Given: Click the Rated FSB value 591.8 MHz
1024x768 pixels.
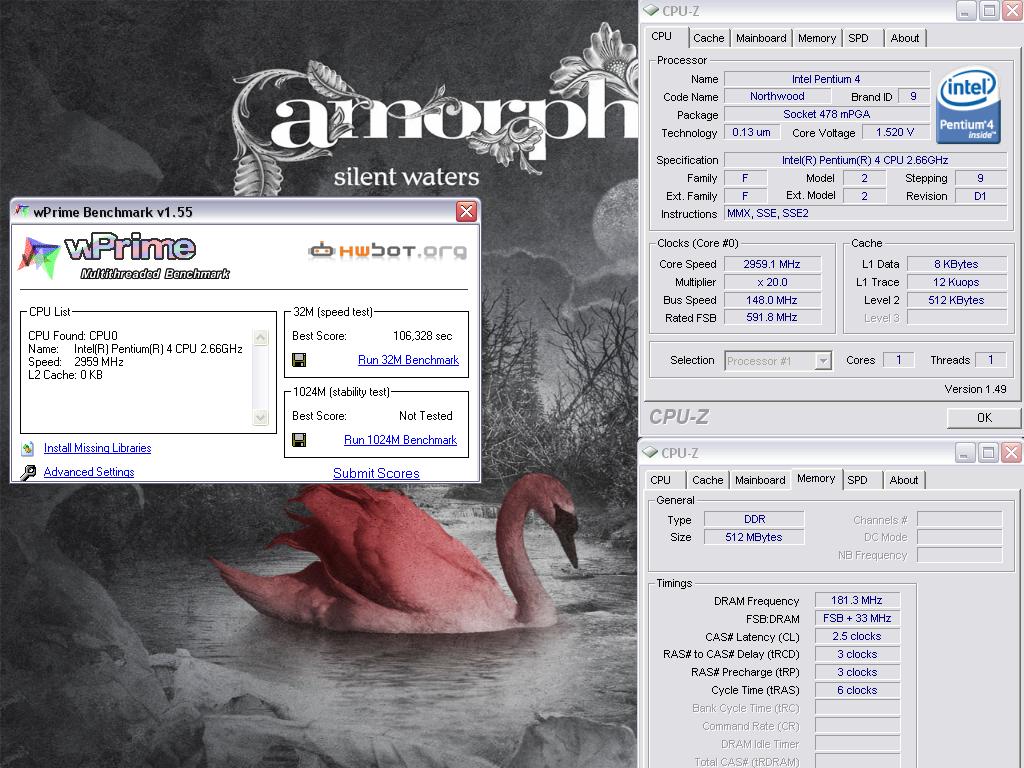Looking at the screenshot, I should point(772,317).
